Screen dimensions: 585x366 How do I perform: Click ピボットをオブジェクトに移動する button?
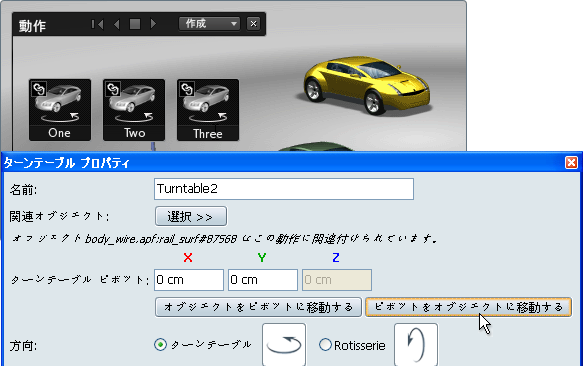click(469, 307)
